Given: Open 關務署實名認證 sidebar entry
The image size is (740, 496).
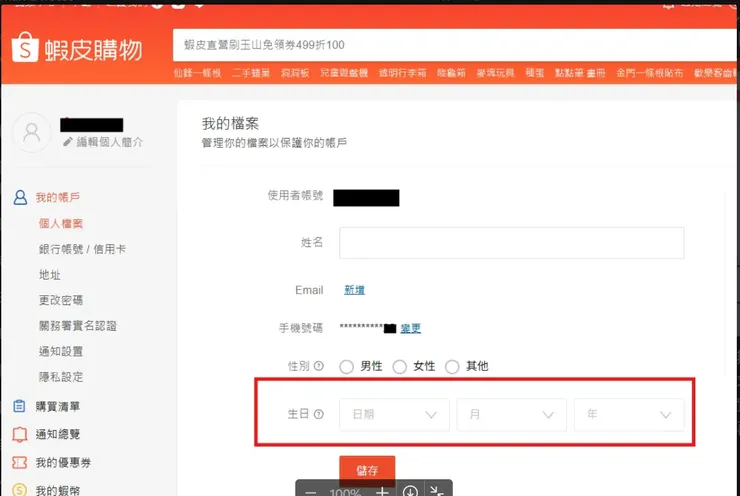Looking at the screenshot, I should pyautogui.click(x=78, y=326).
